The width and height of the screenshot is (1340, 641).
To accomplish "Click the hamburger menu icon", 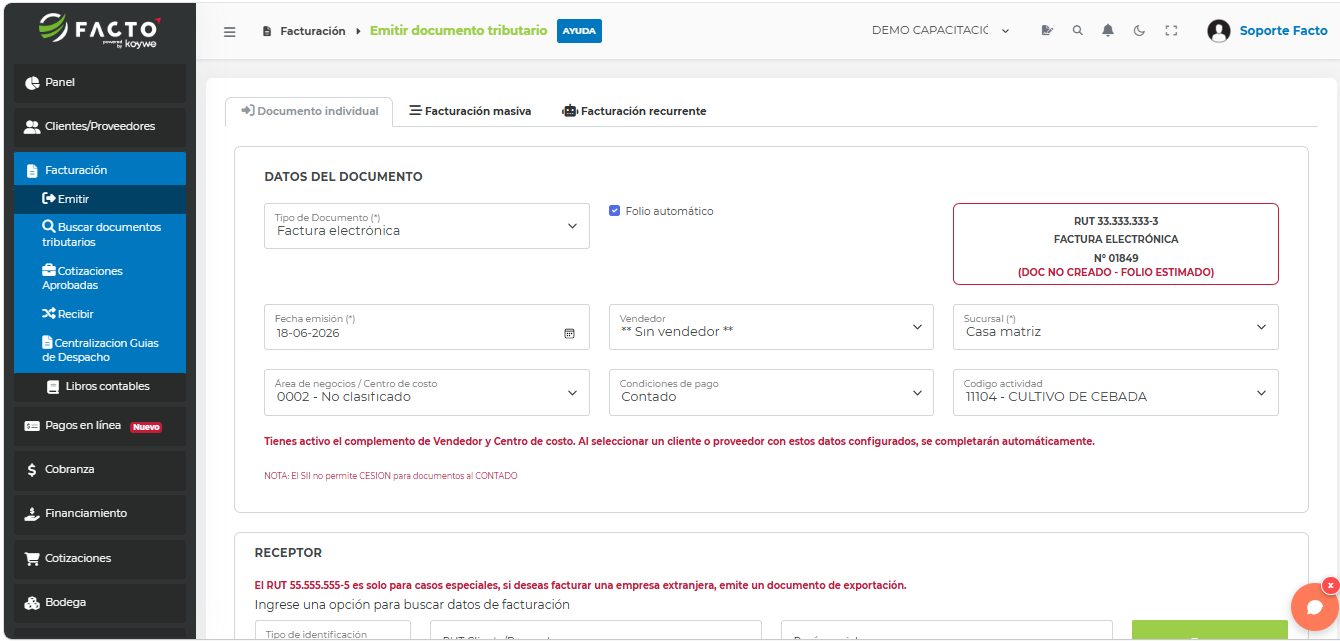I will [x=230, y=32].
